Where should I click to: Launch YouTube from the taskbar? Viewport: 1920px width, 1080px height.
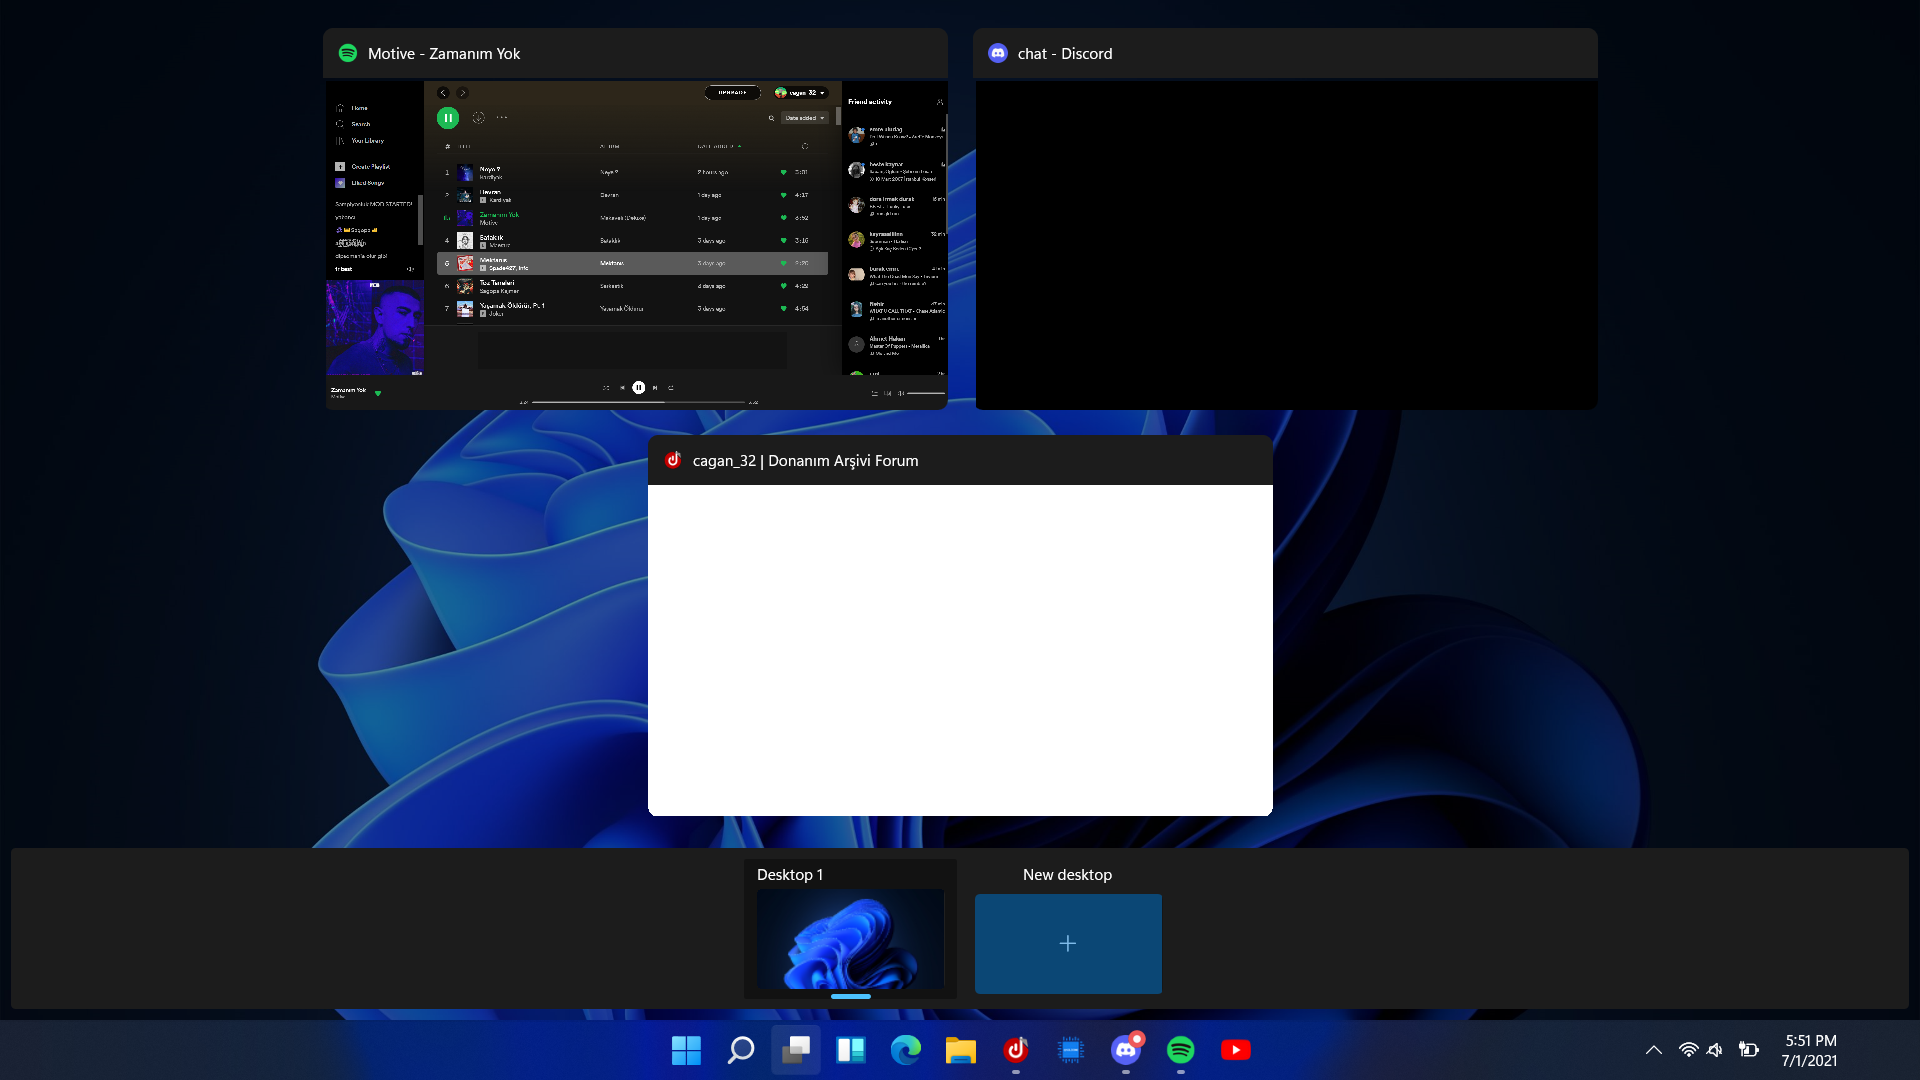(x=1236, y=1050)
